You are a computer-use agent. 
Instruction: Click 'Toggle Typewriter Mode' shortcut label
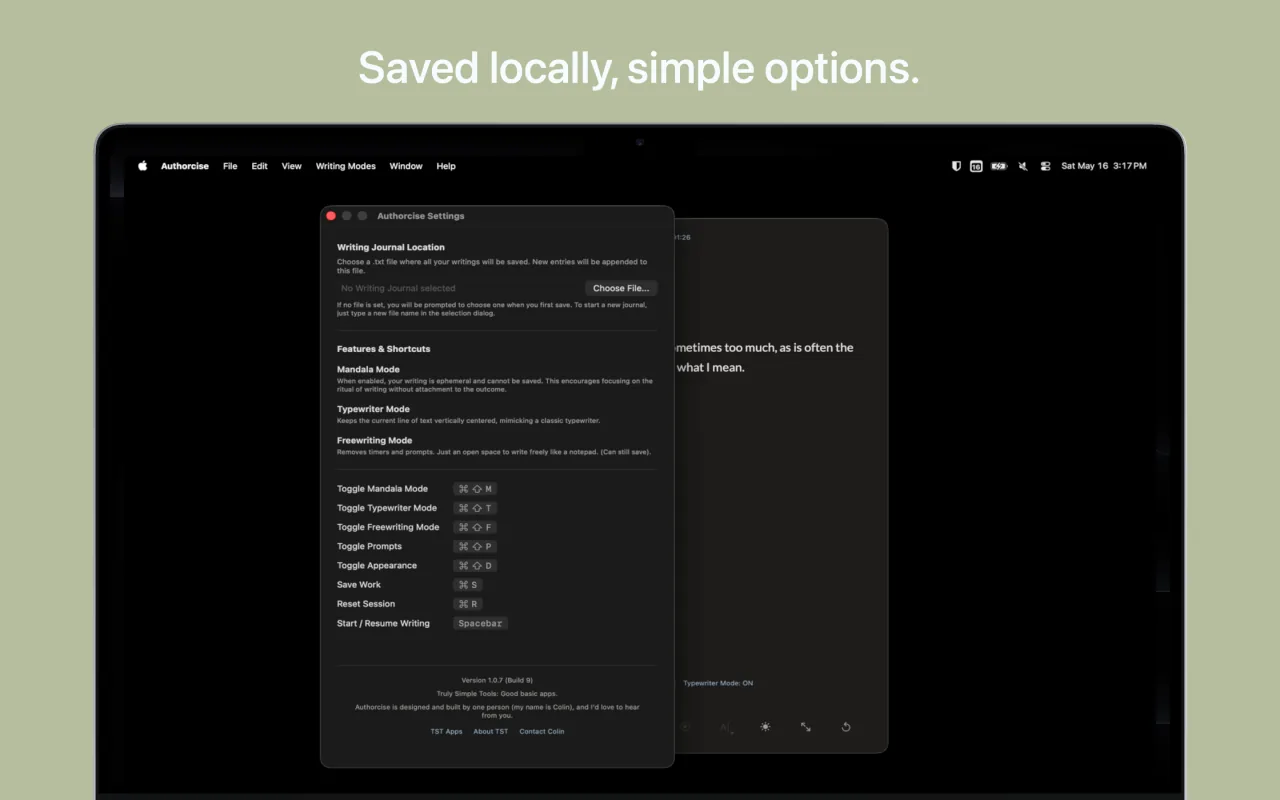point(387,508)
